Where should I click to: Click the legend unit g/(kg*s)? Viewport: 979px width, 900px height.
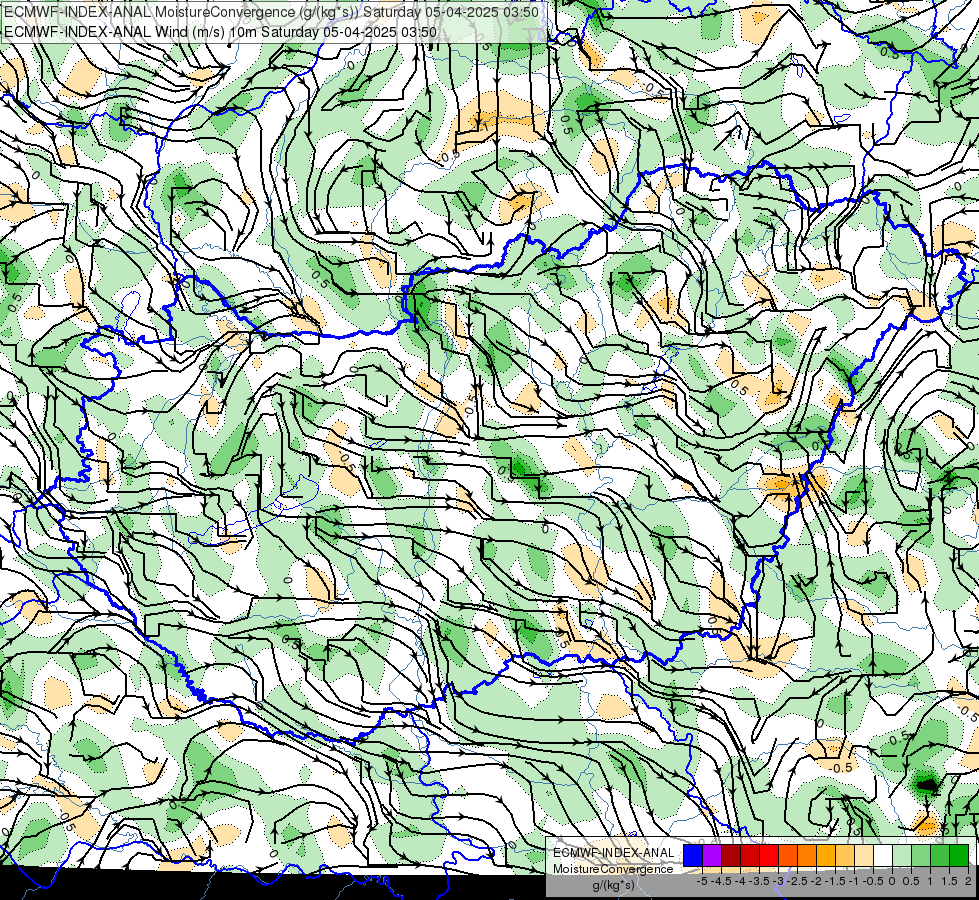614,885
